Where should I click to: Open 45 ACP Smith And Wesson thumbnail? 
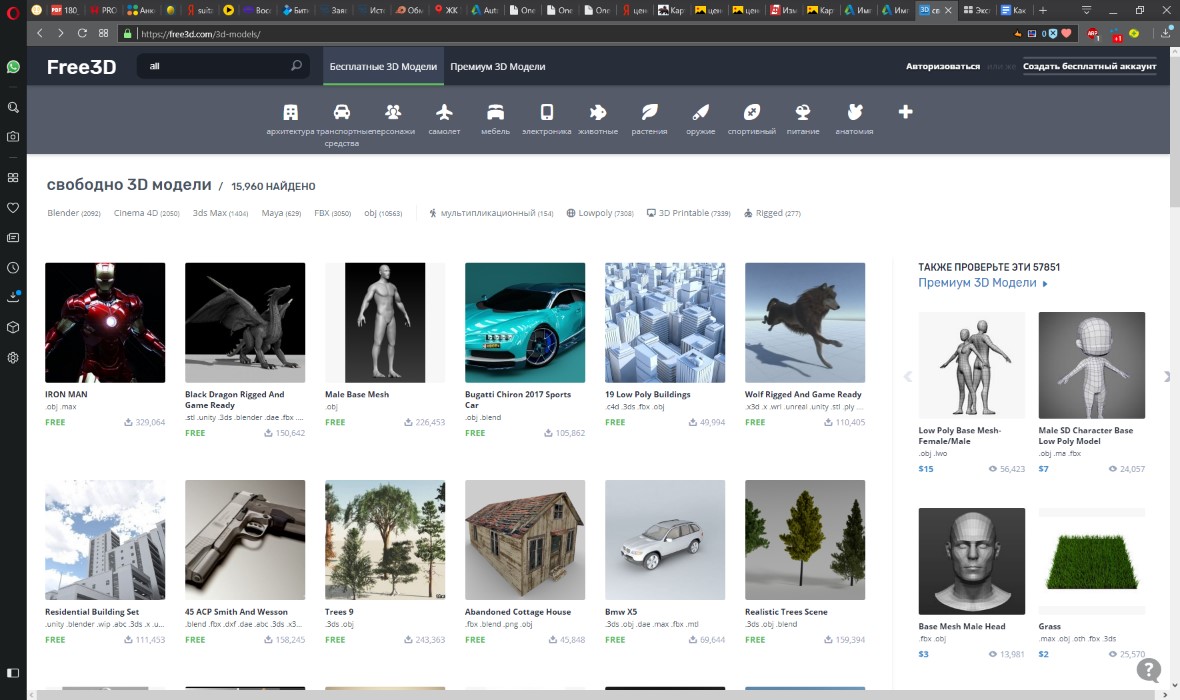pyautogui.click(x=245, y=540)
